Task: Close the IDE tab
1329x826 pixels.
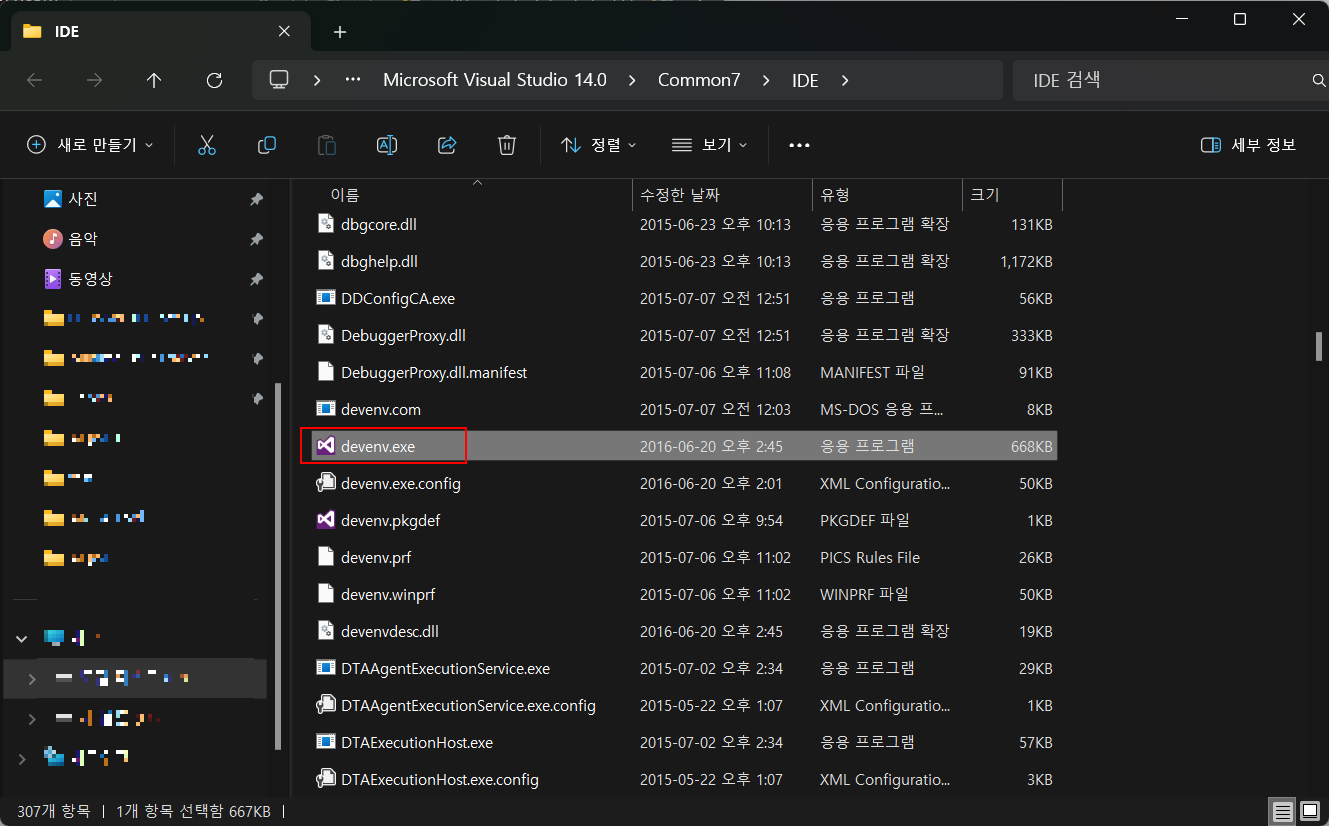Action: (284, 31)
